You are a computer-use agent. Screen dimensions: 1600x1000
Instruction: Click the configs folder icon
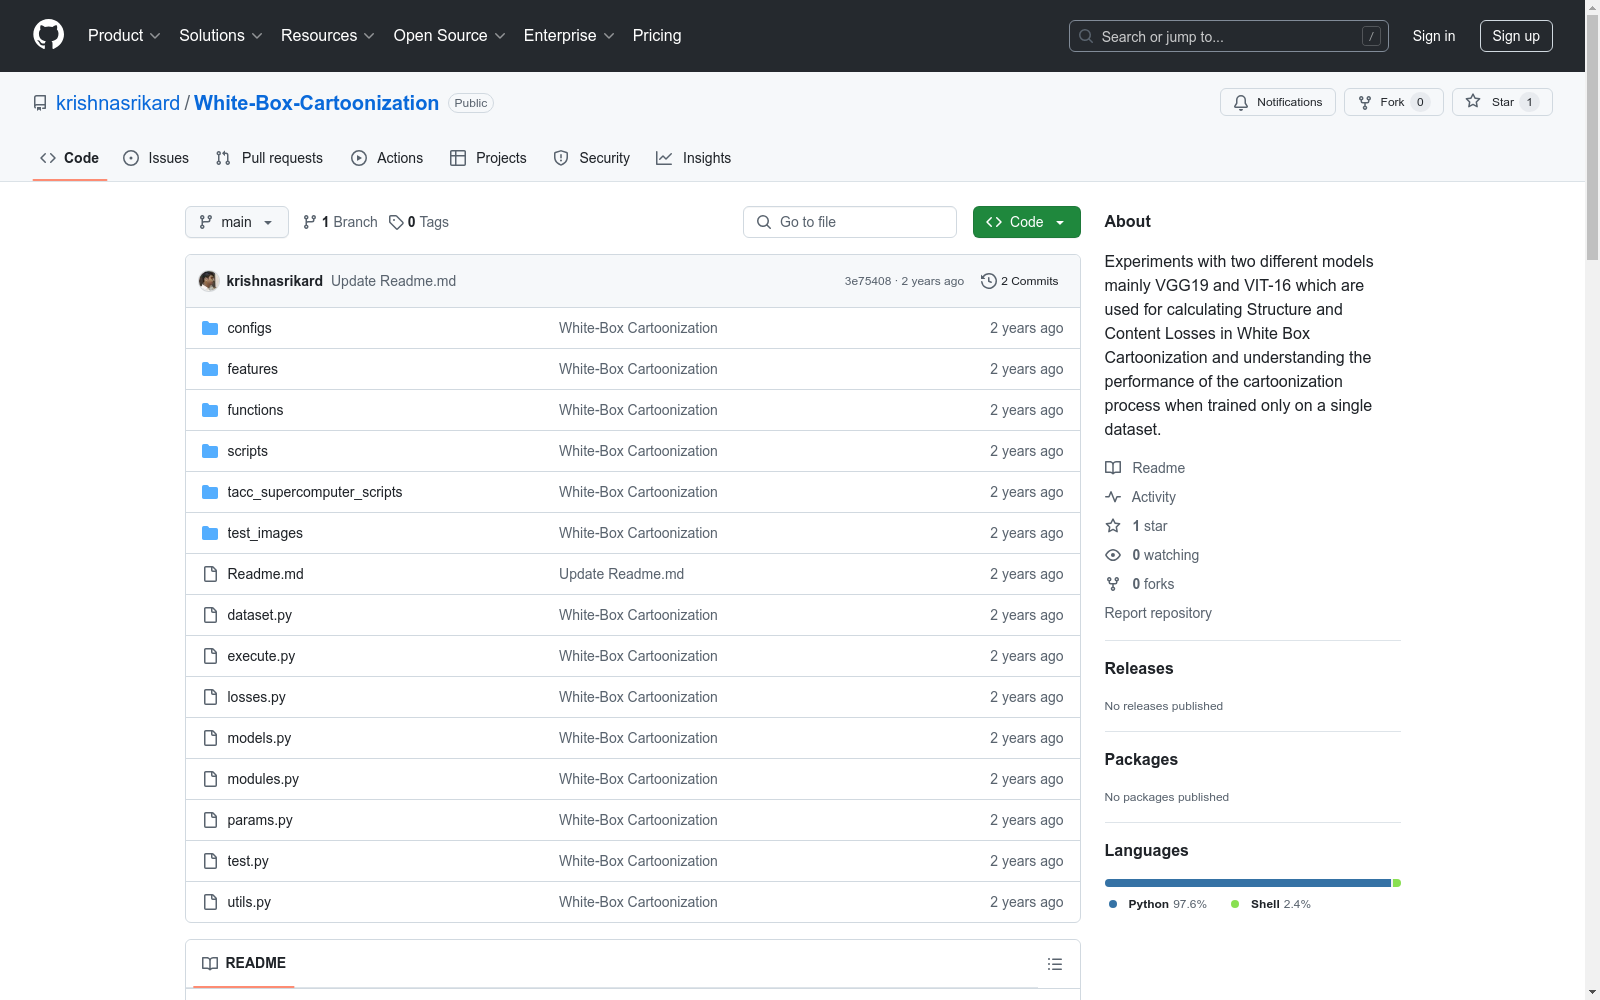tap(210, 328)
